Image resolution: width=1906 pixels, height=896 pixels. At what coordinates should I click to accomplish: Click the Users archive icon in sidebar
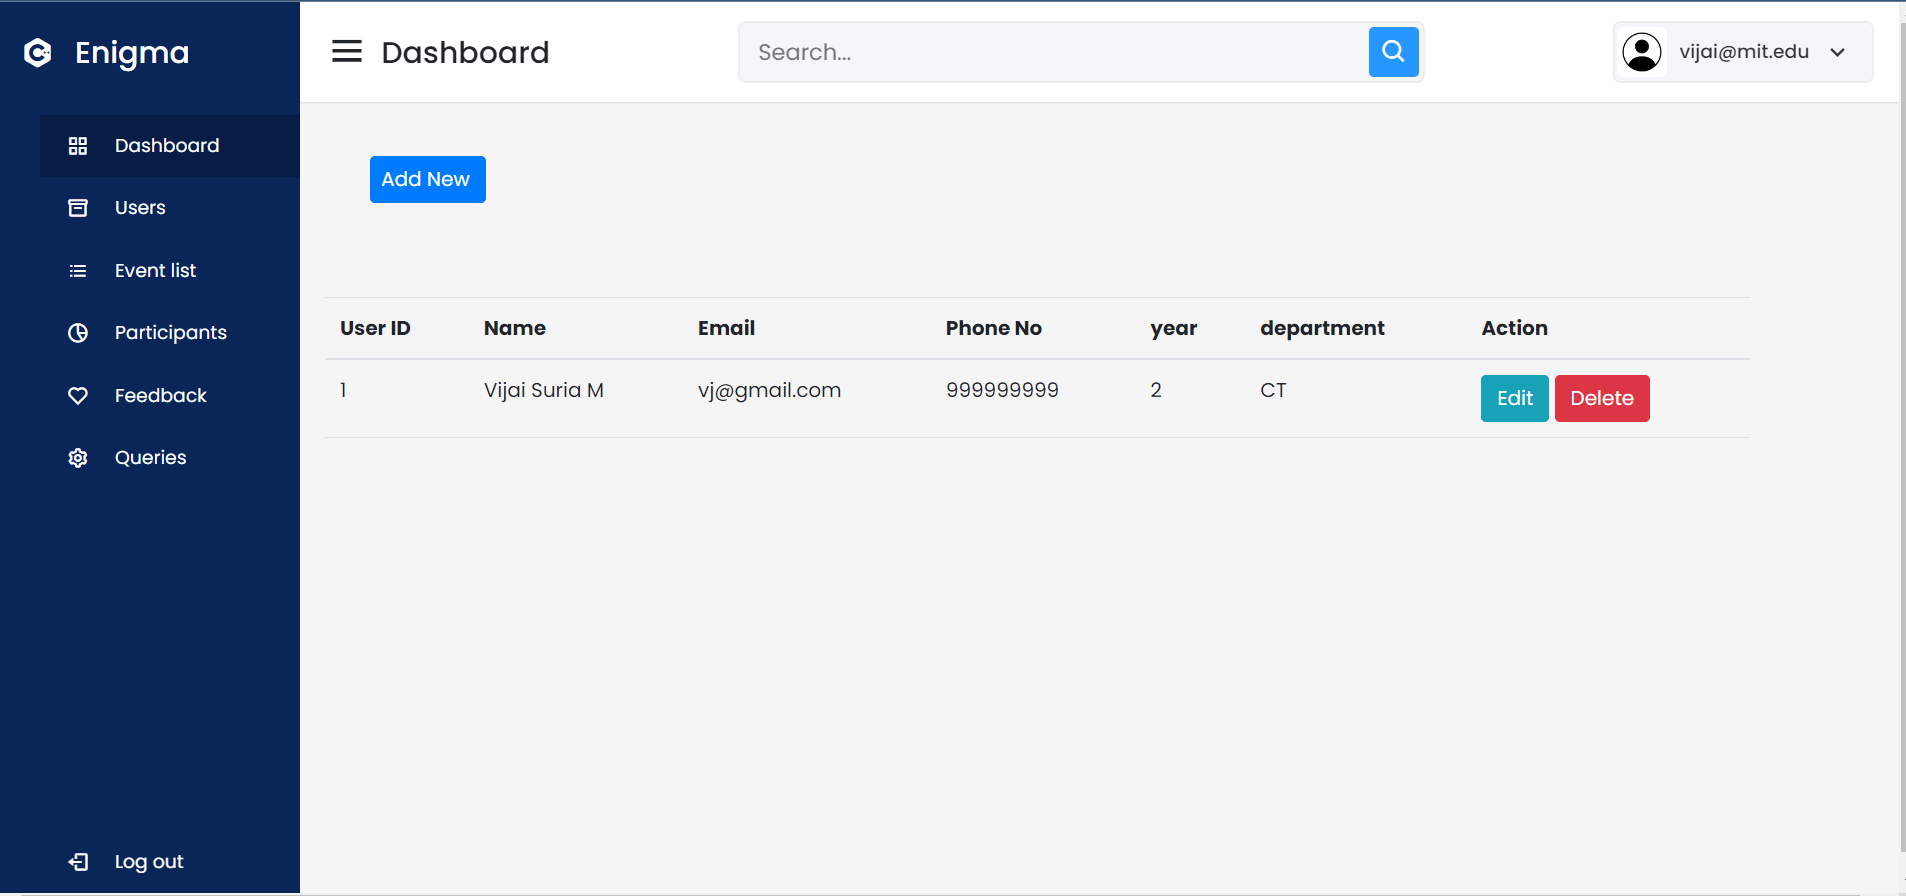coord(78,208)
